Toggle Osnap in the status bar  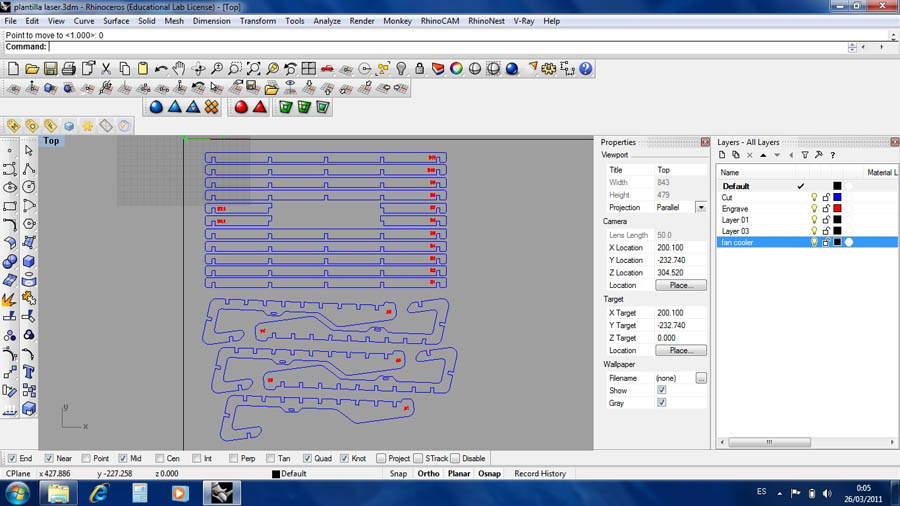(x=489, y=474)
